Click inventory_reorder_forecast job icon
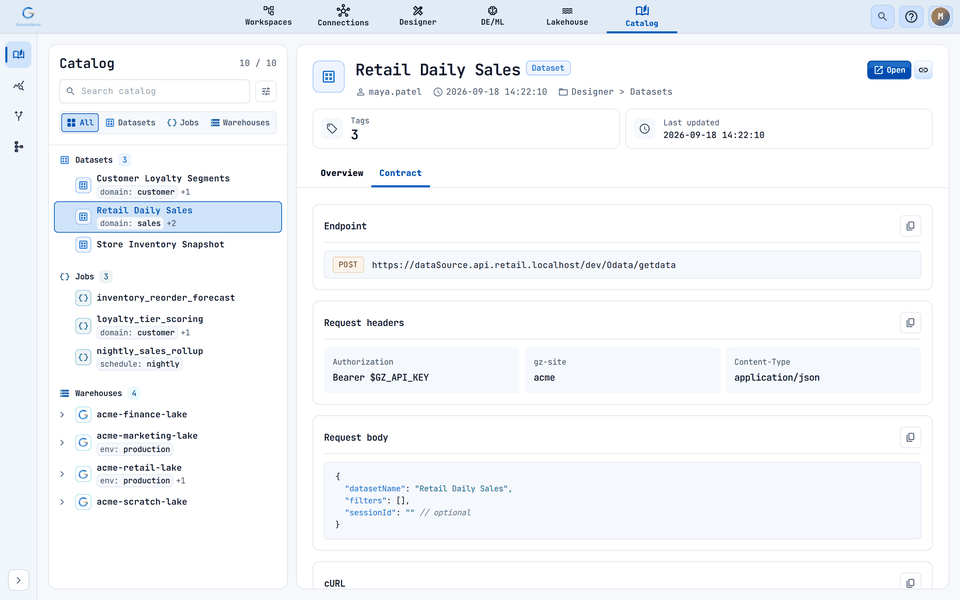The height and width of the screenshot is (600, 960). pyautogui.click(x=83, y=298)
